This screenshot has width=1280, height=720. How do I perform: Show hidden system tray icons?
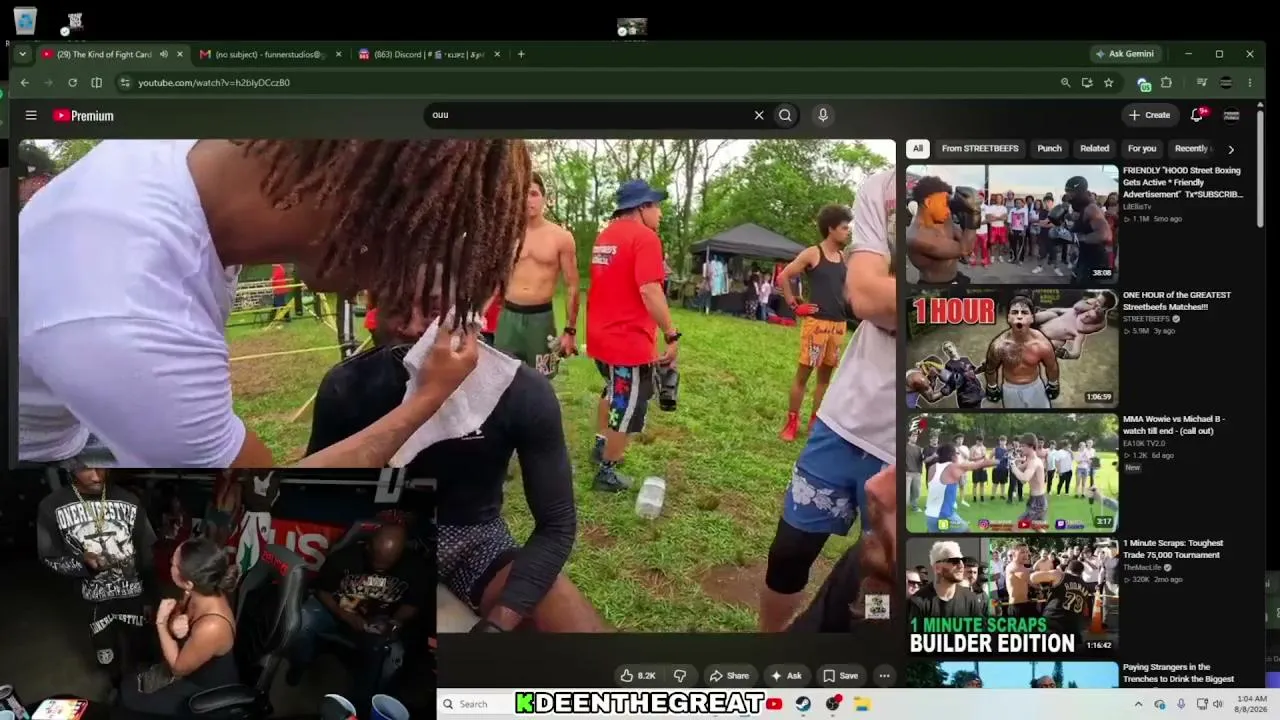coord(1138,704)
